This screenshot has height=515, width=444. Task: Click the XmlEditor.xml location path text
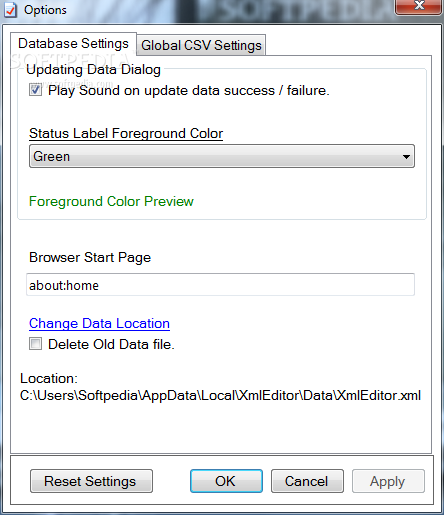tap(220, 395)
